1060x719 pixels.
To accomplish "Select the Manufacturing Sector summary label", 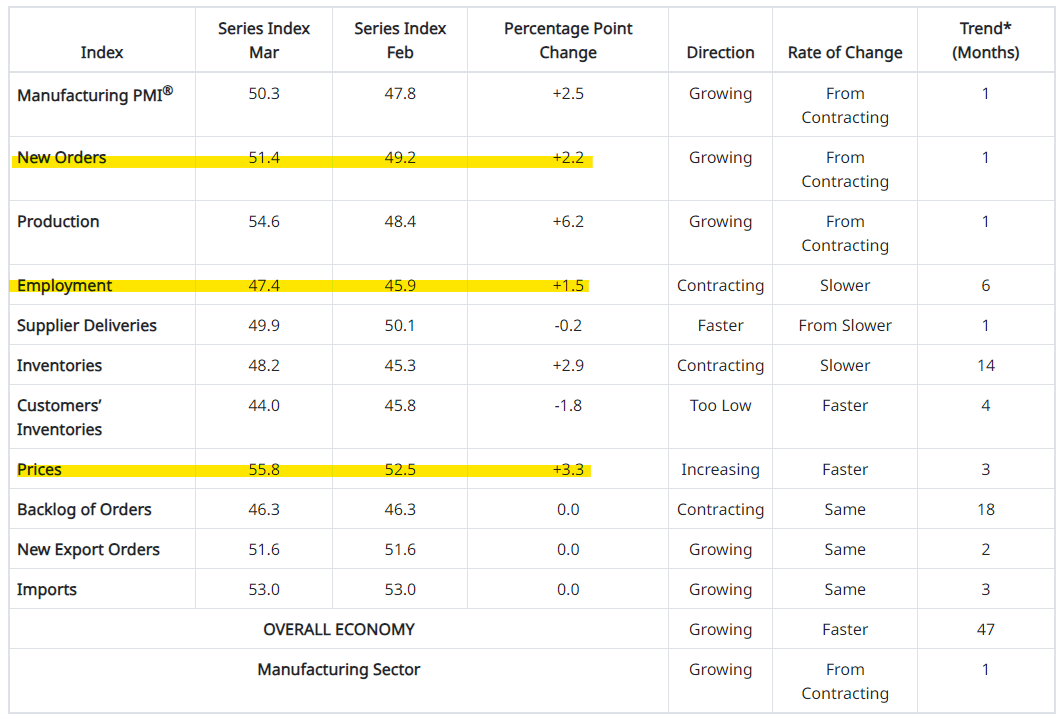I will [339, 670].
